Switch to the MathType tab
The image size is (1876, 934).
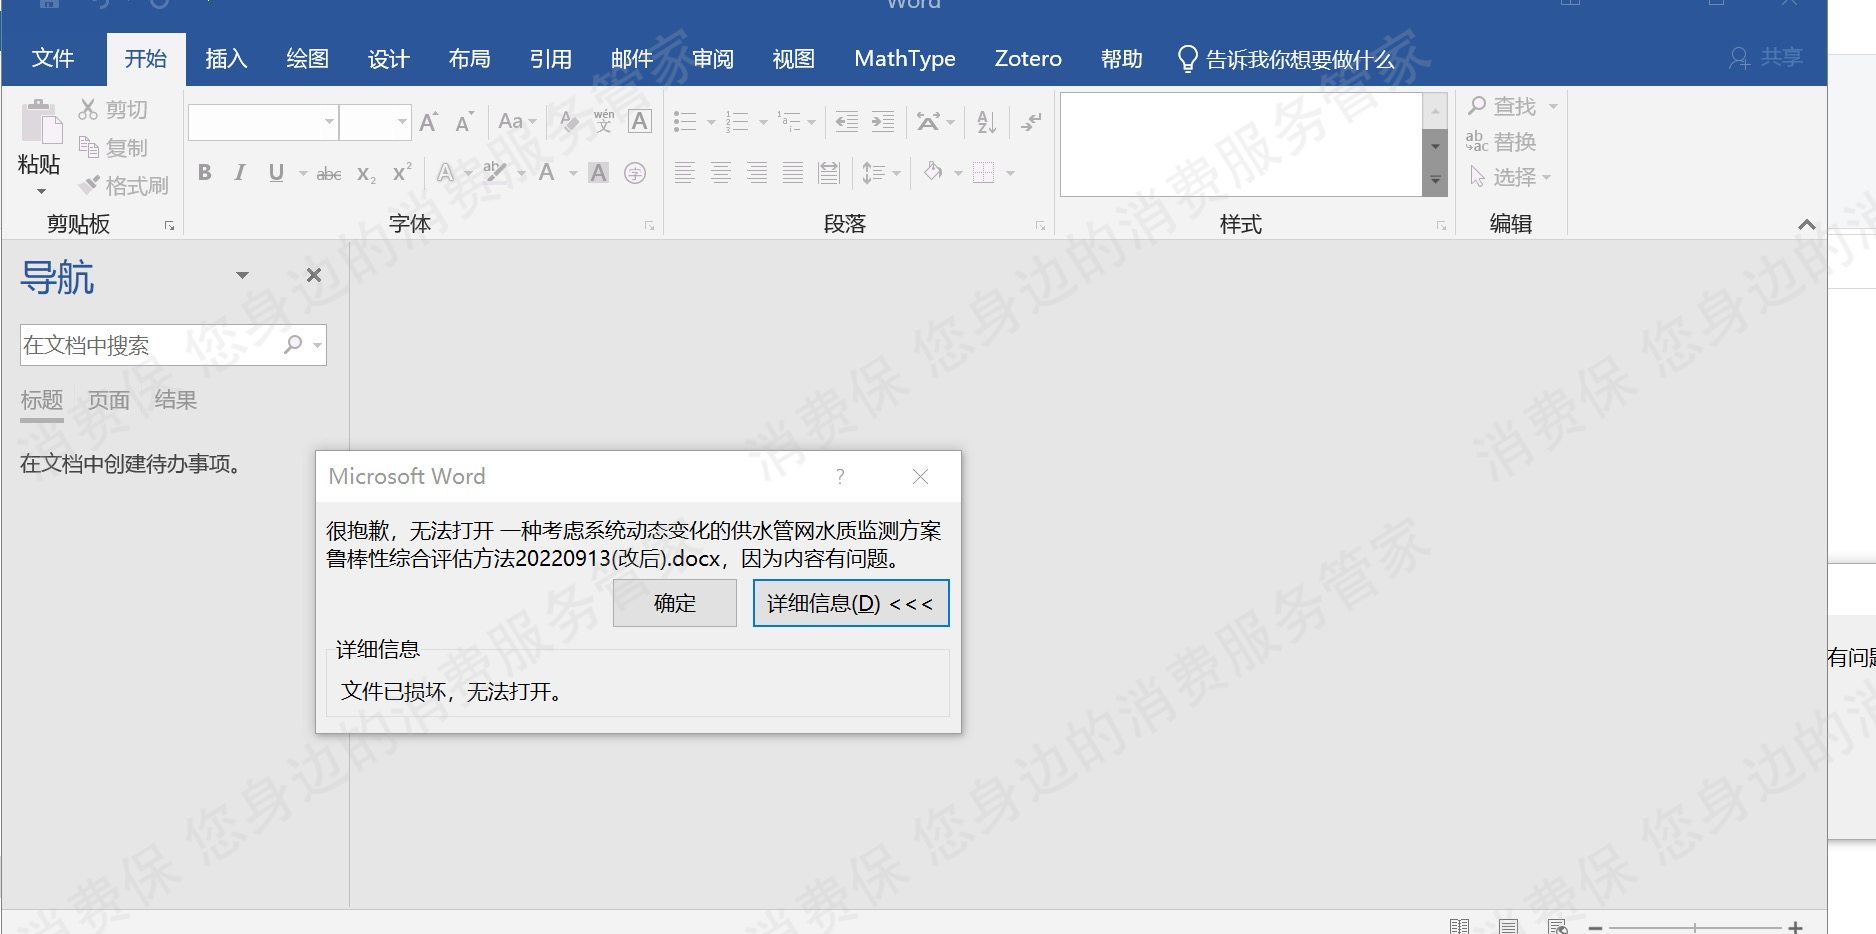coord(905,58)
